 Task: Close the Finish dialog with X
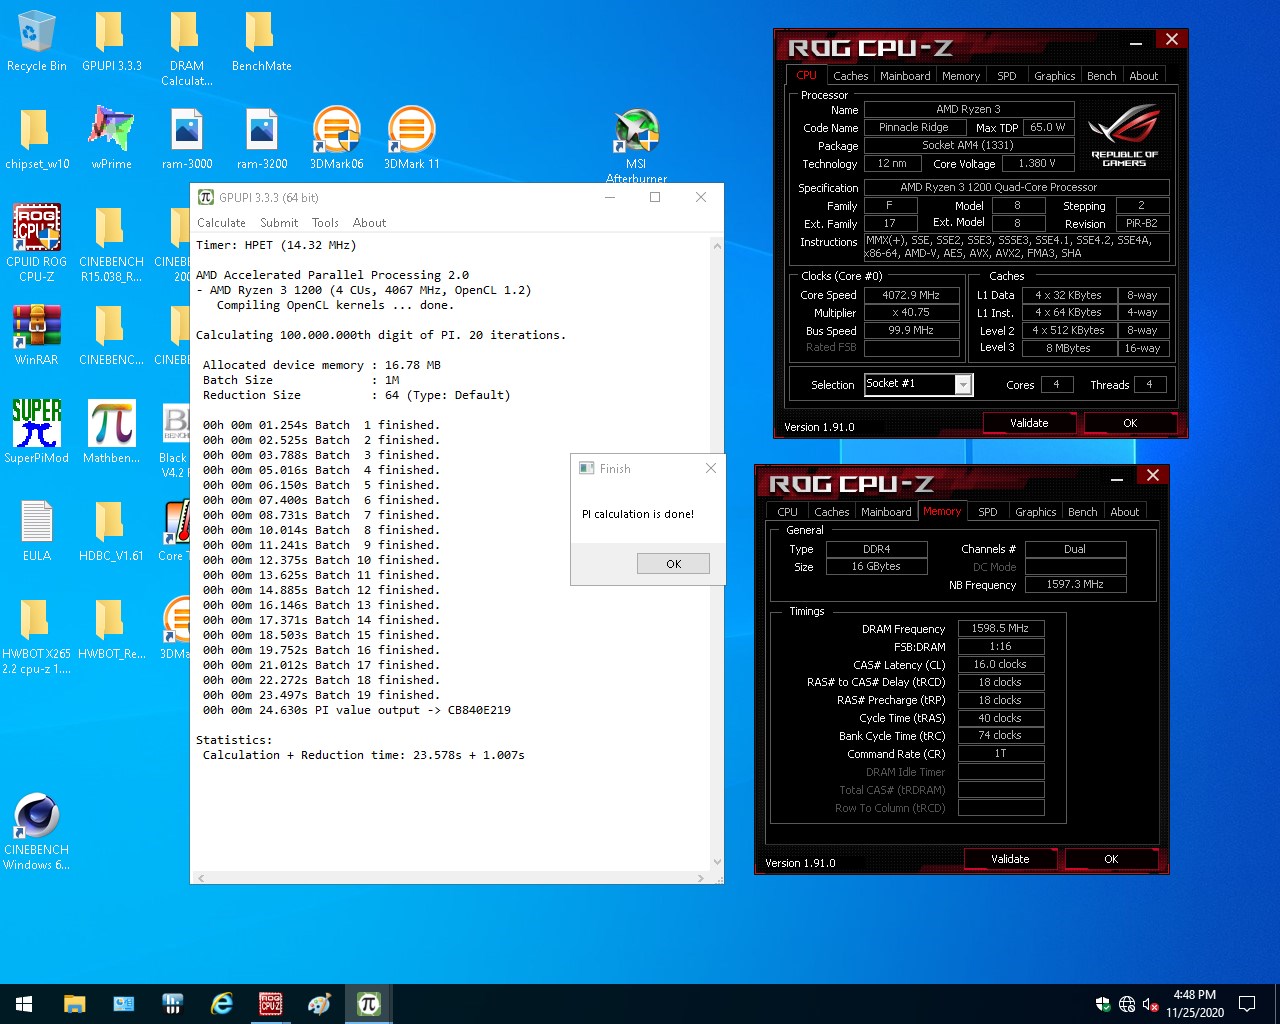coord(711,468)
